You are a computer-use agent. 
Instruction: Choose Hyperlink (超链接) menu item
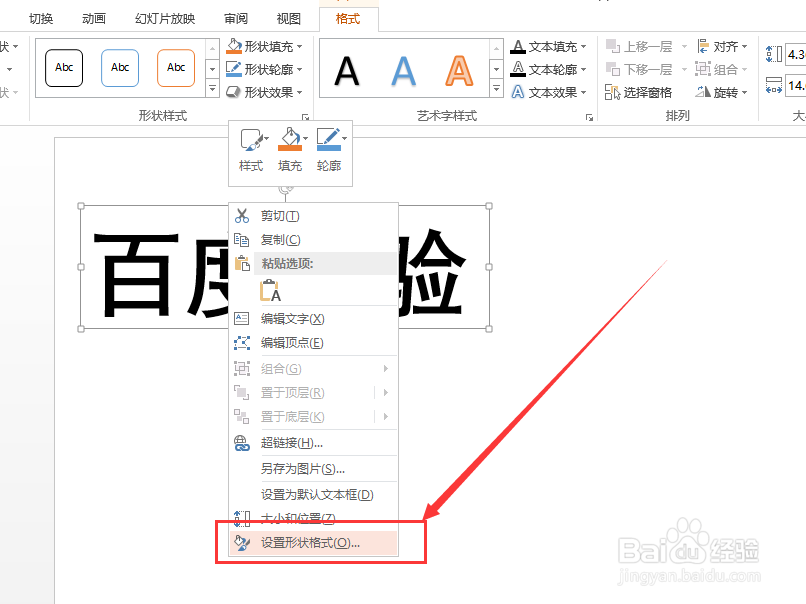click(314, 443)
